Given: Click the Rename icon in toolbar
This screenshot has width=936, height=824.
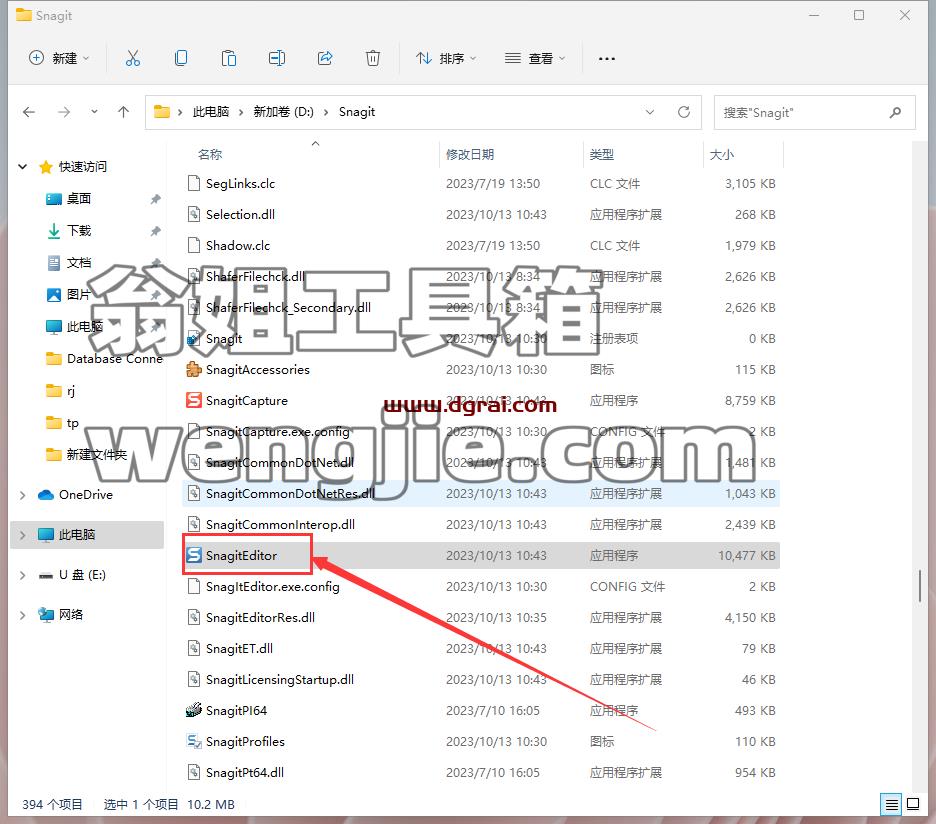Looking at the screenshot, I should (x=276, y=58).
